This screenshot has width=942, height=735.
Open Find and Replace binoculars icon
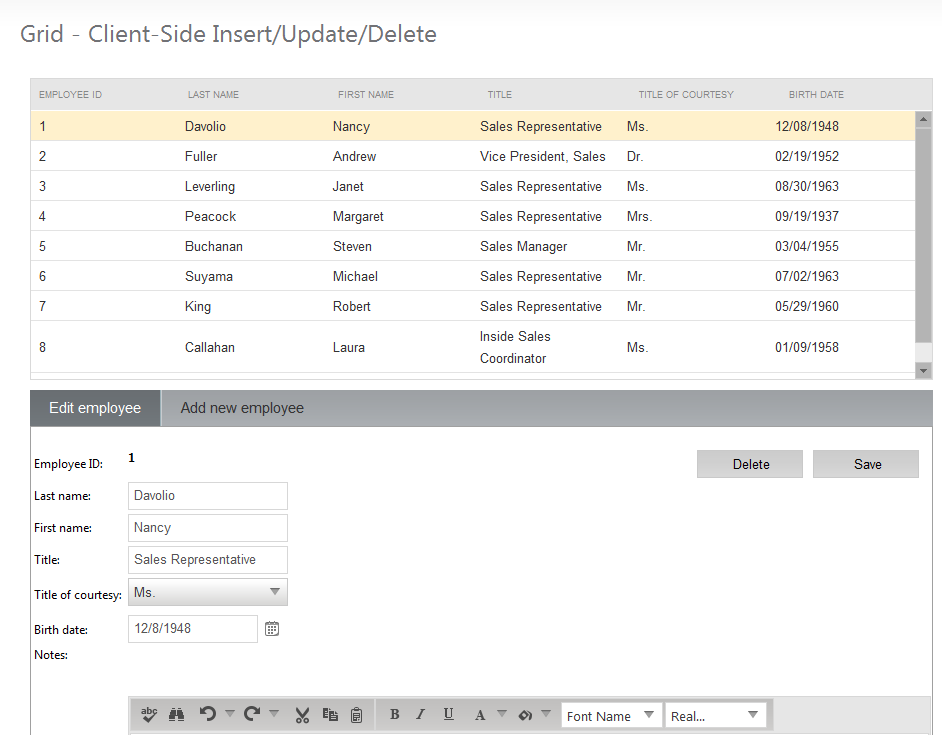click(176, 714)
